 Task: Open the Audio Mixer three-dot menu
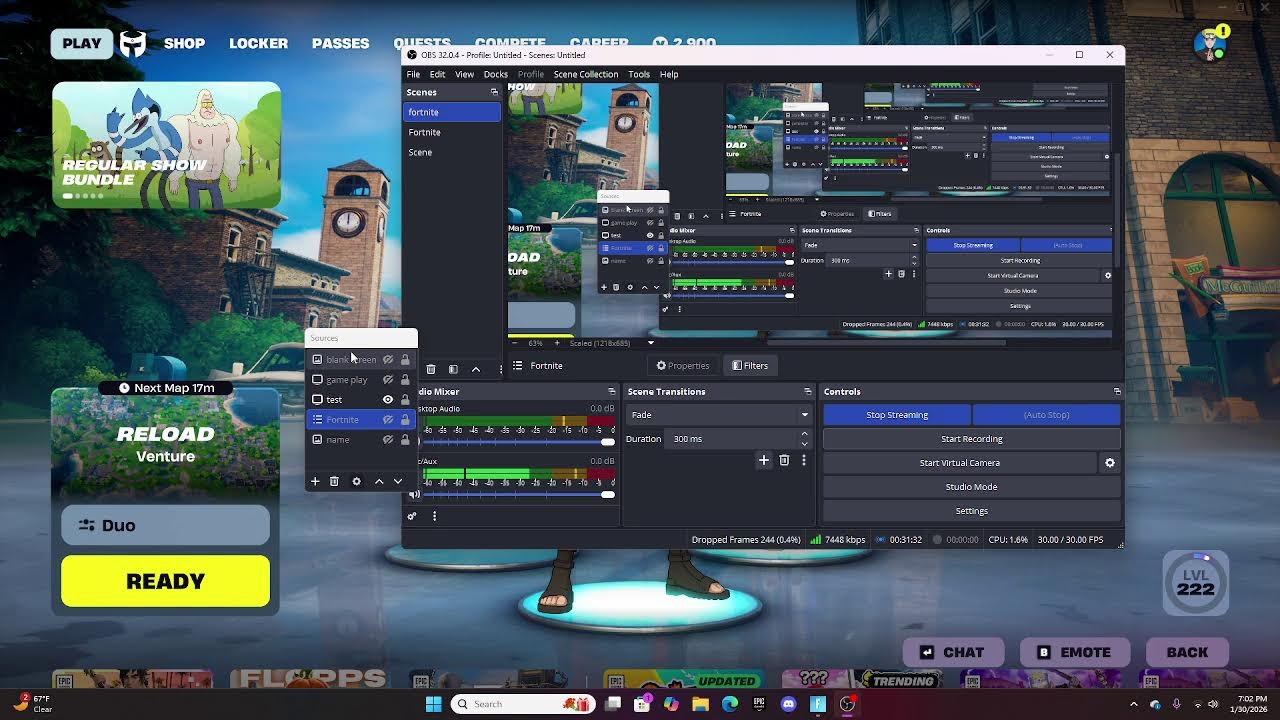(434, 516)
